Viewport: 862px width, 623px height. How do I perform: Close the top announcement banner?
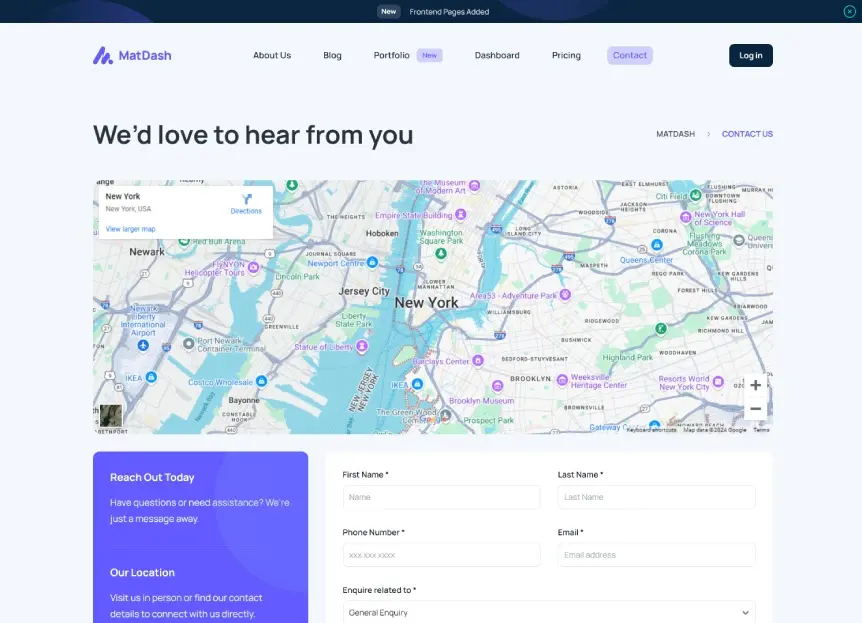click(x=849, y=11)
